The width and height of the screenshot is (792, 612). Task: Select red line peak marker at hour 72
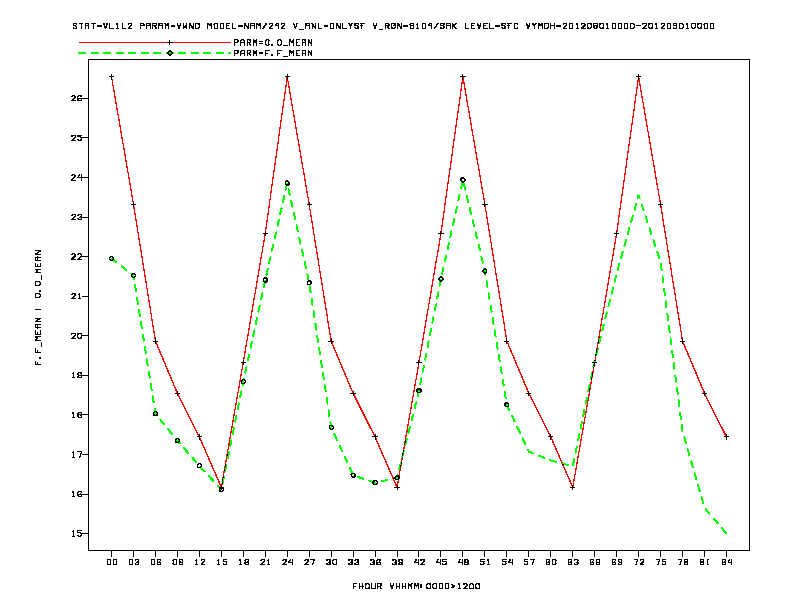[638, 77]
